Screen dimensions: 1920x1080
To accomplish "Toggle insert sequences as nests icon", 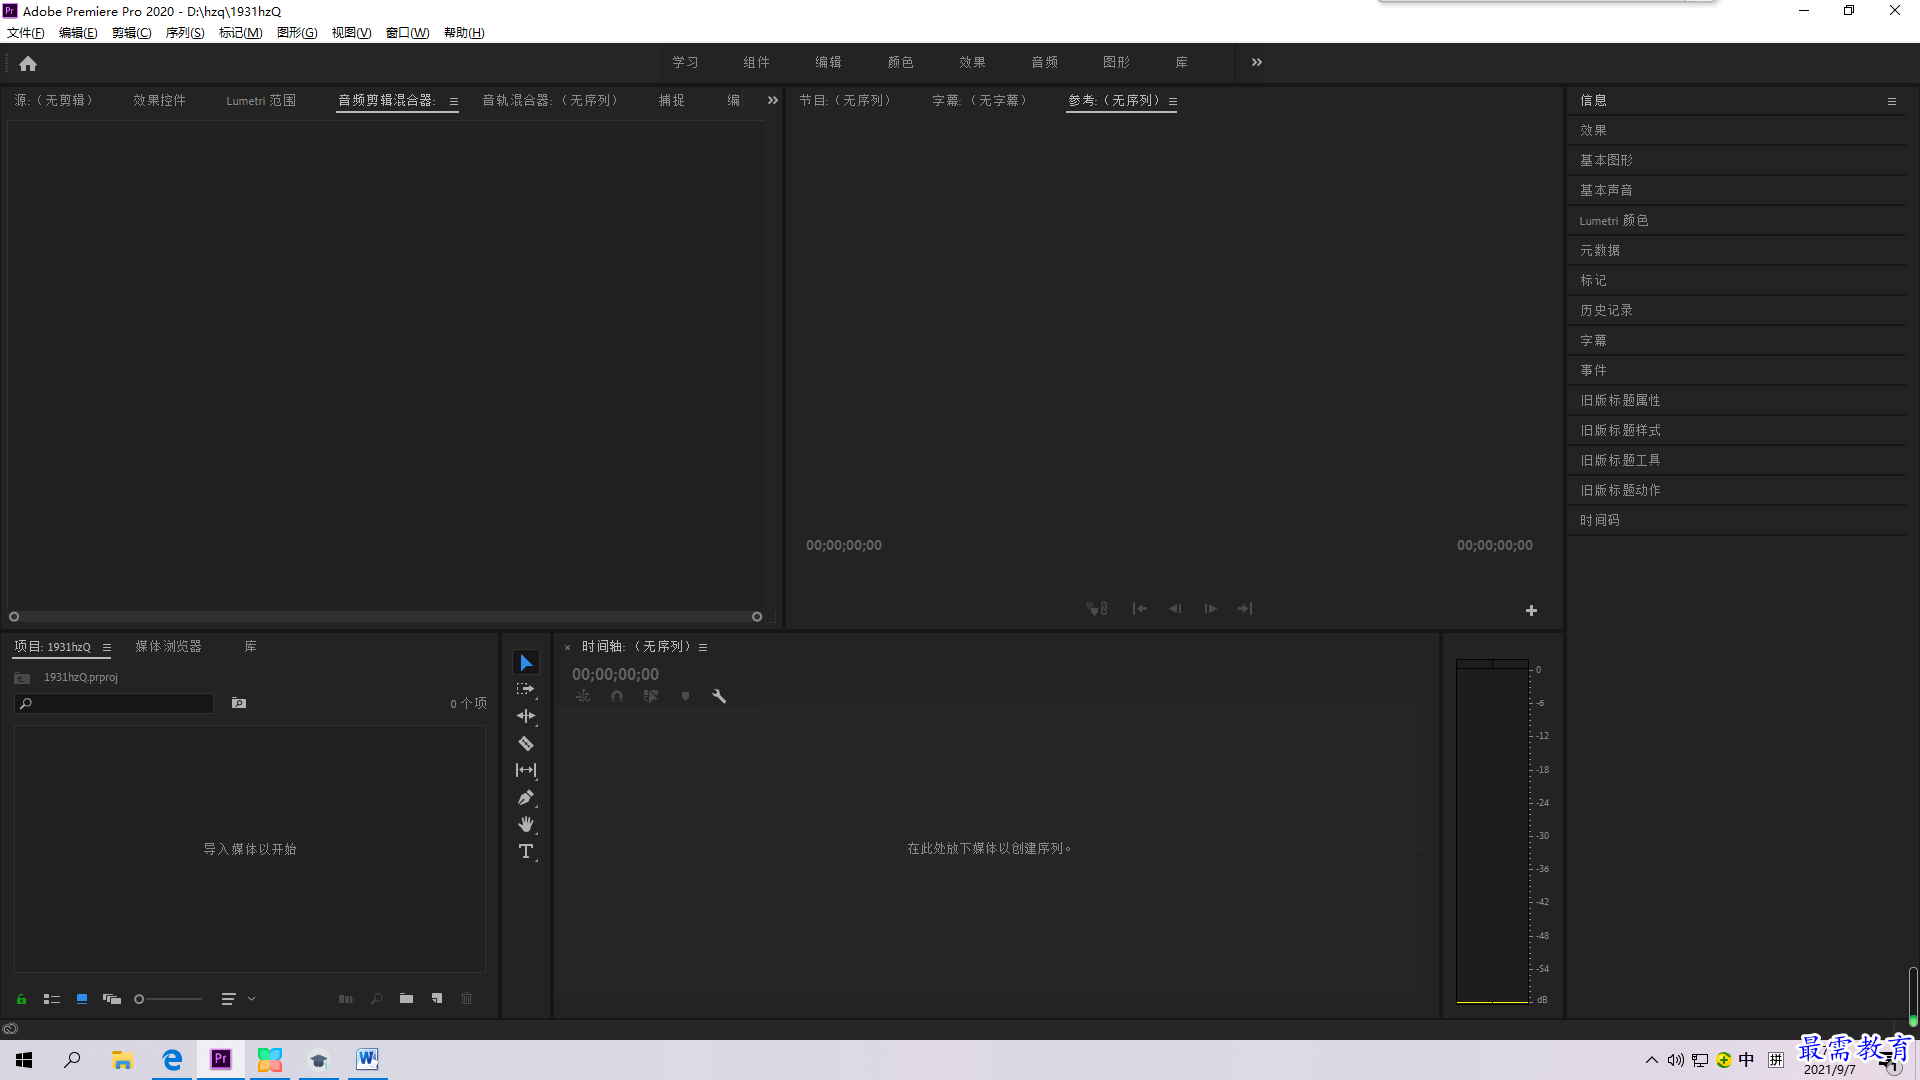I will pyautogui.click(x=583, y=696).
